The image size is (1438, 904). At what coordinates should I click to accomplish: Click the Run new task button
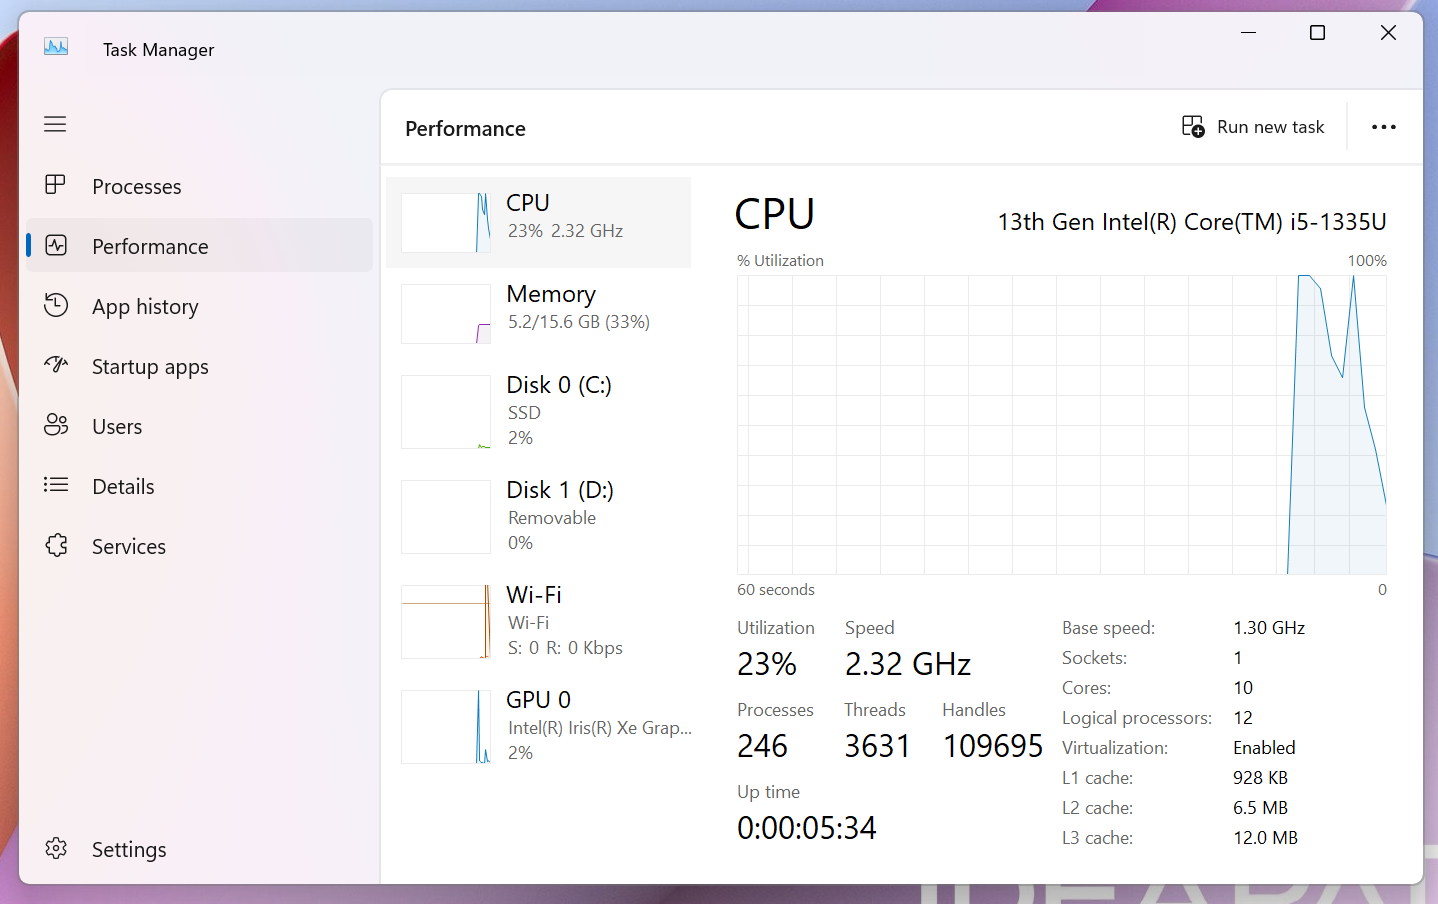tap(1253, 127)
